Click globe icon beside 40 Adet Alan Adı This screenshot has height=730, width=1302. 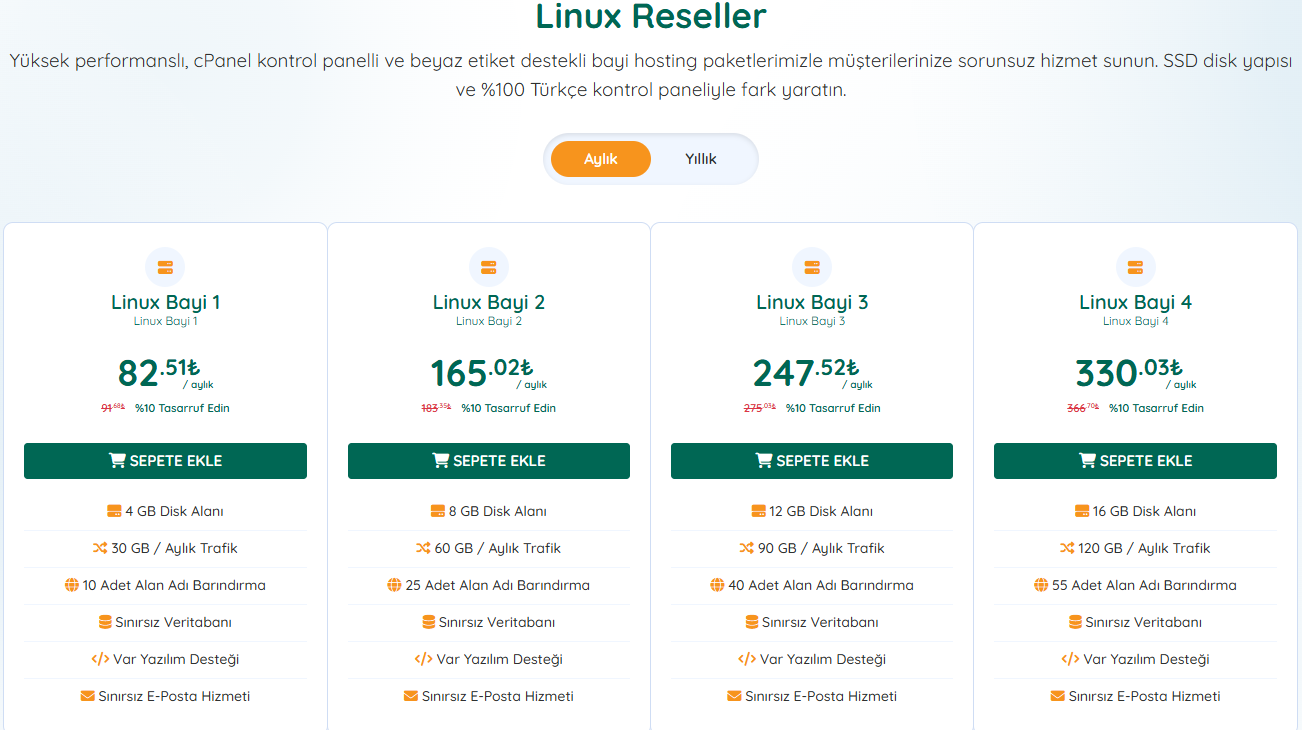(717, 585)
